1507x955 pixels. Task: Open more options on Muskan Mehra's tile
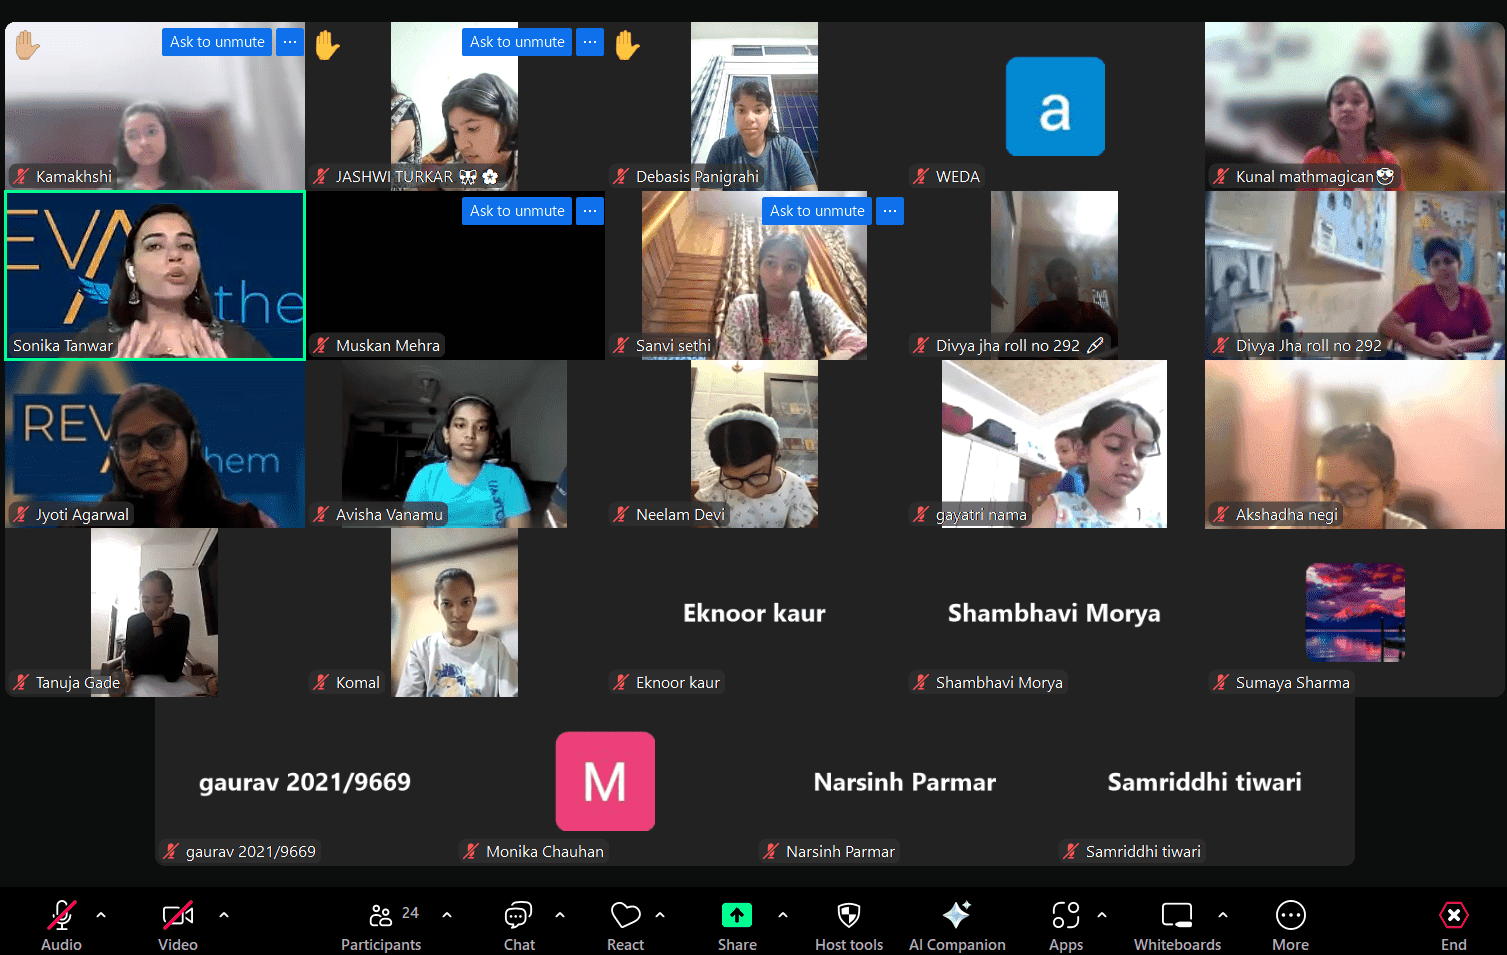(x=590, y=211)
